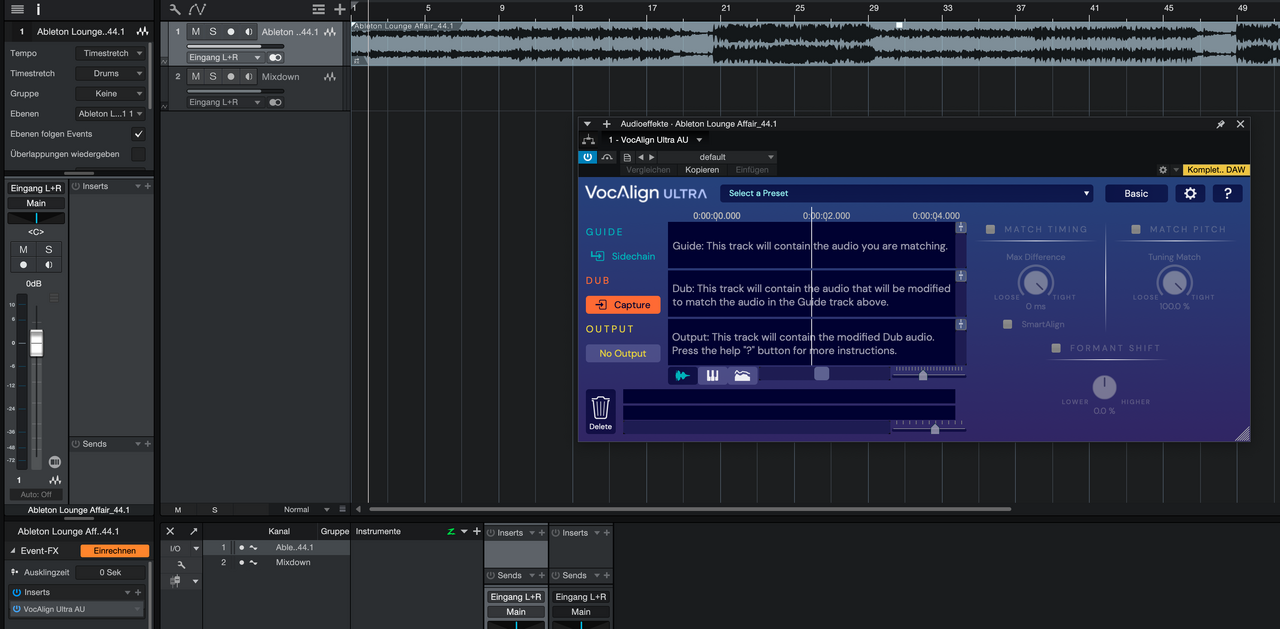Click the No Output button
This screenshot has height=629, width=1280.
point(623,353)
